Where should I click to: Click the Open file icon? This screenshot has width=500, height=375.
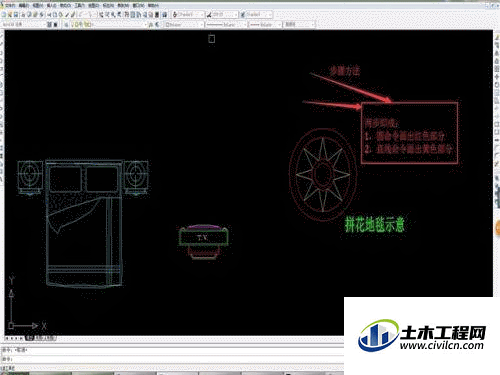tap(10, 15)
